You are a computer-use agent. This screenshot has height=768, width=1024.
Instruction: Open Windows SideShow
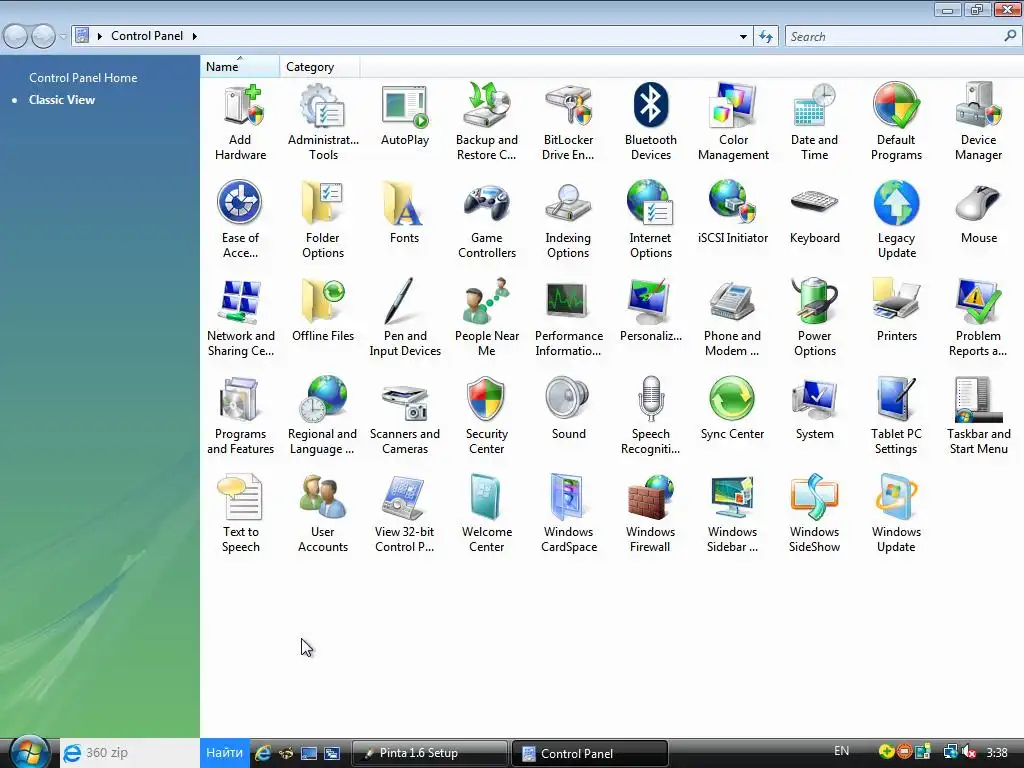point(814,513)
